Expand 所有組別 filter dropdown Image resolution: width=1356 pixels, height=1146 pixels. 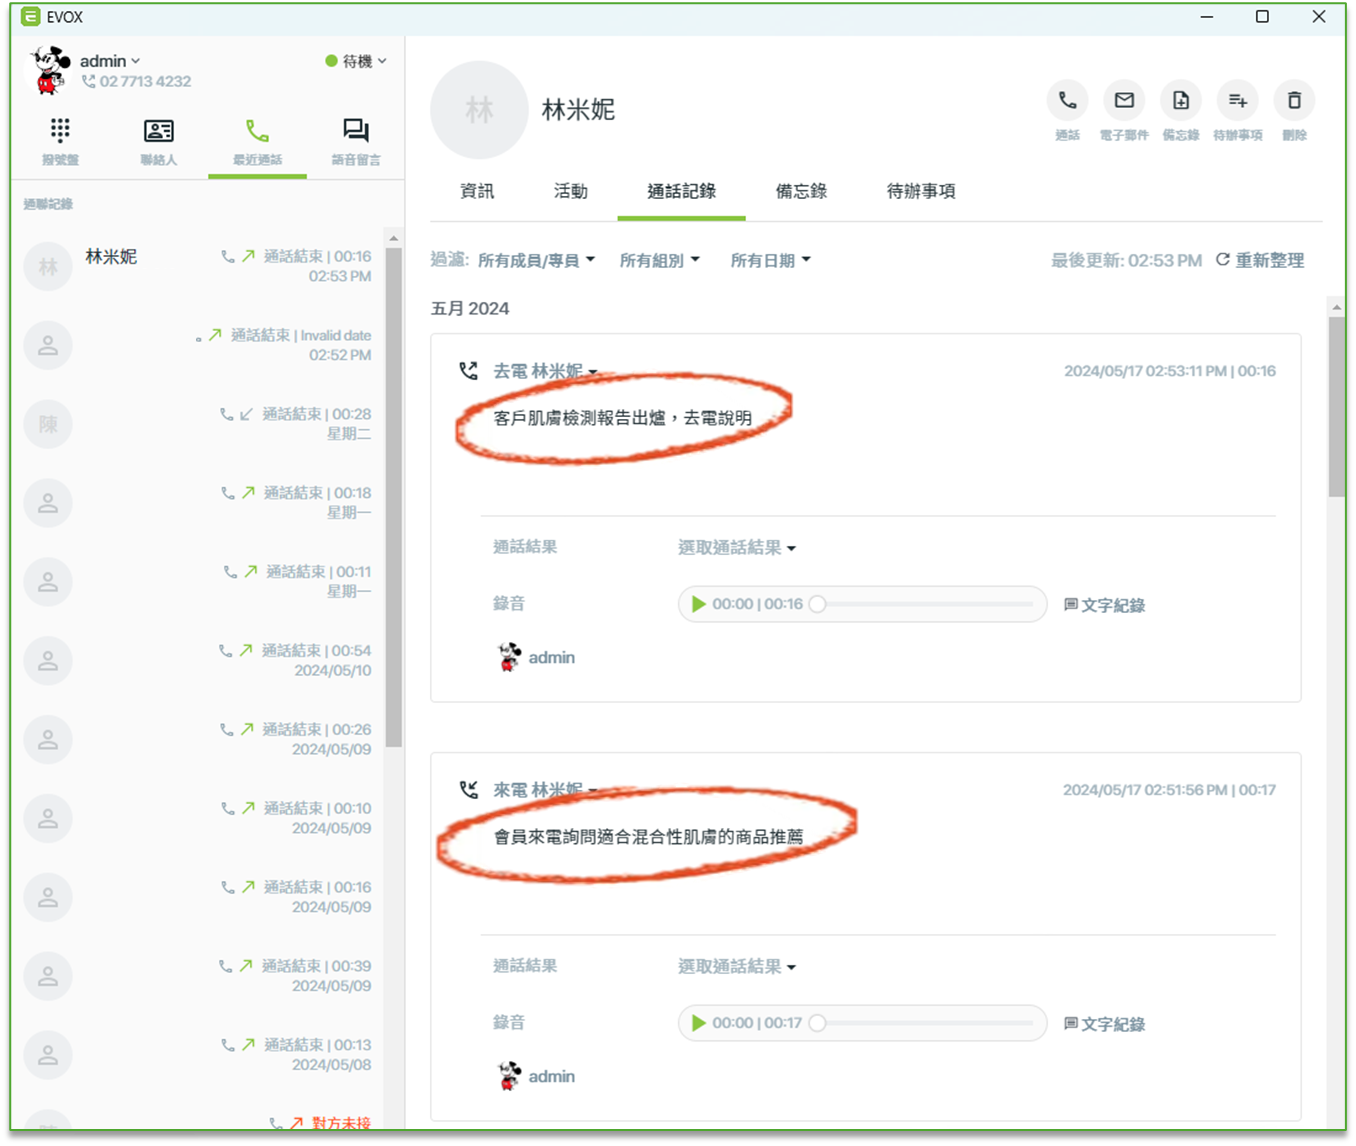pyautogui.click(x=659, y=260)
